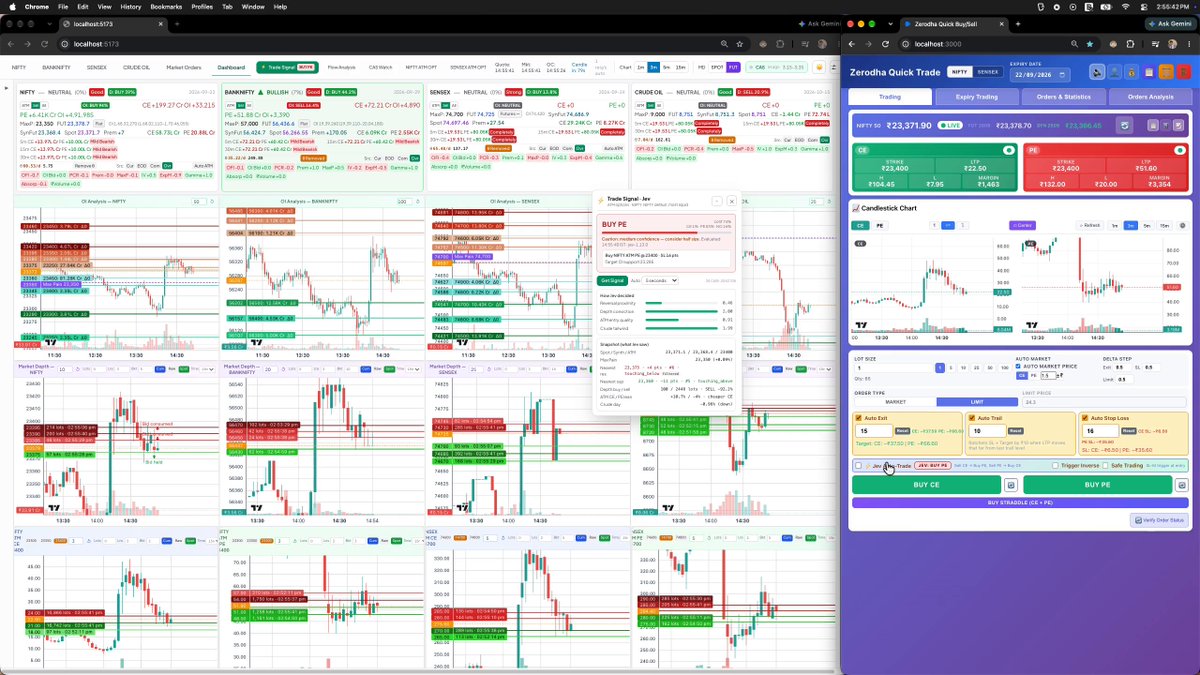Open the Expiry Date picker
1200x675 pixels.
[1041, 74]
